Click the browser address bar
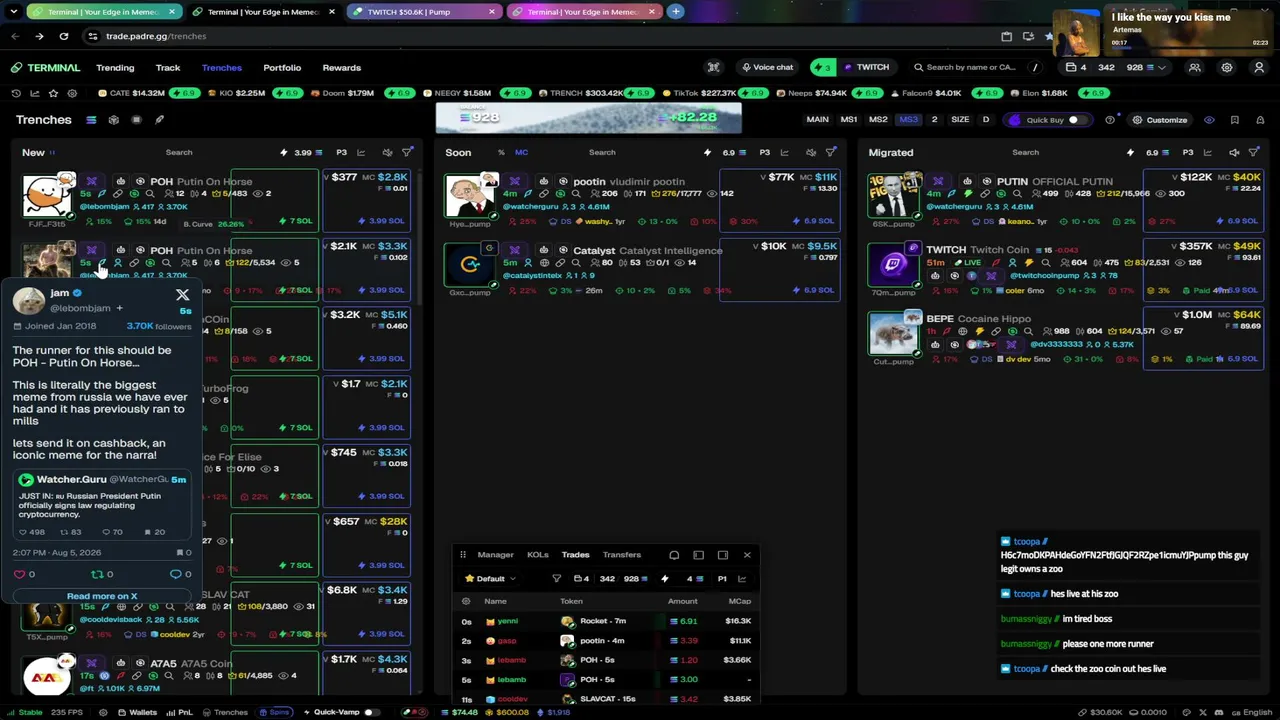The height and width of the screenshot is (720, 1280). pos(540,36)
